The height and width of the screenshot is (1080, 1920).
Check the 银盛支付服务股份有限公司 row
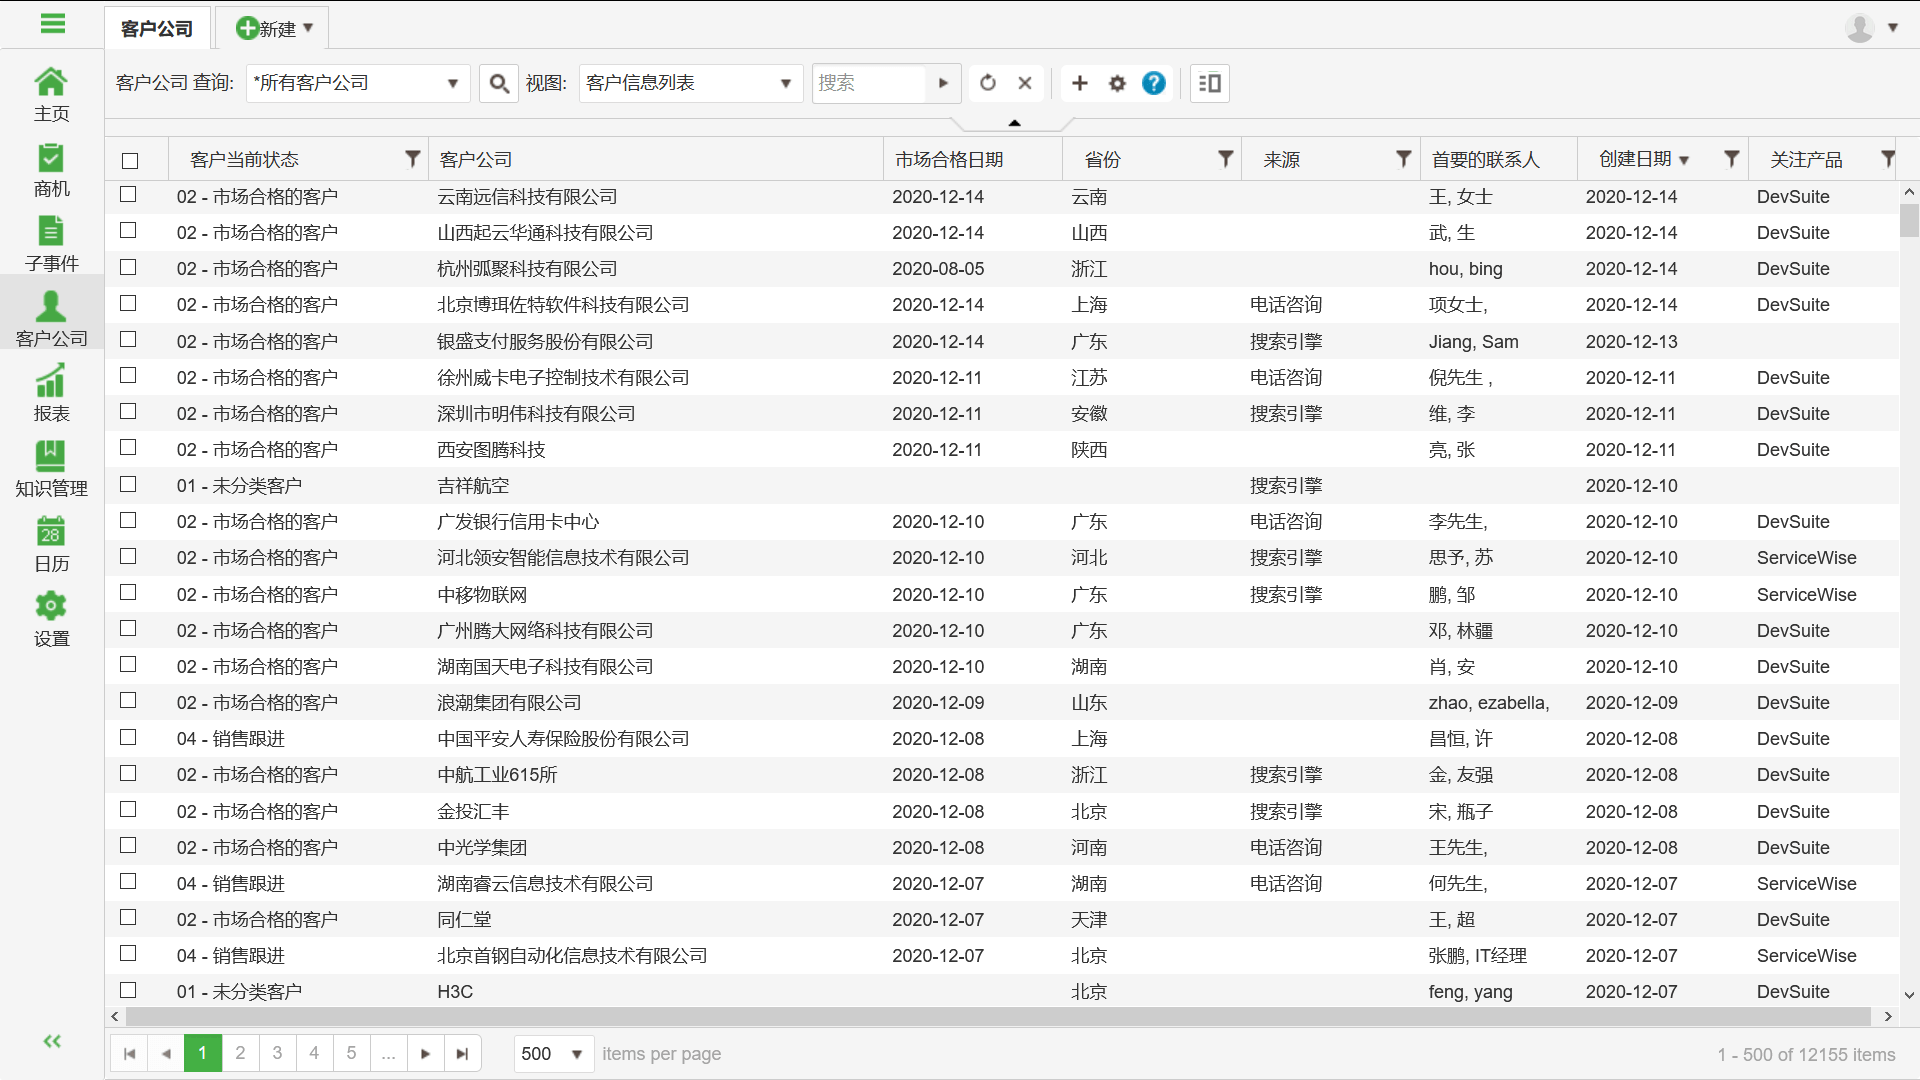(128, 339)
